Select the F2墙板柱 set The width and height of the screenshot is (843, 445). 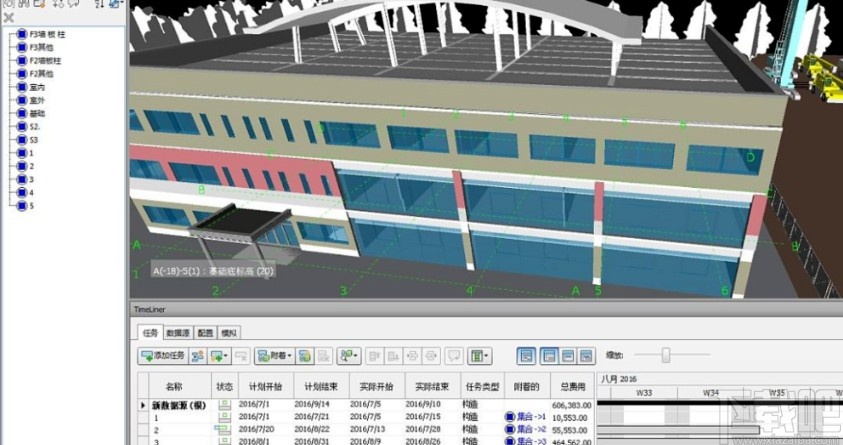[45, 61]
